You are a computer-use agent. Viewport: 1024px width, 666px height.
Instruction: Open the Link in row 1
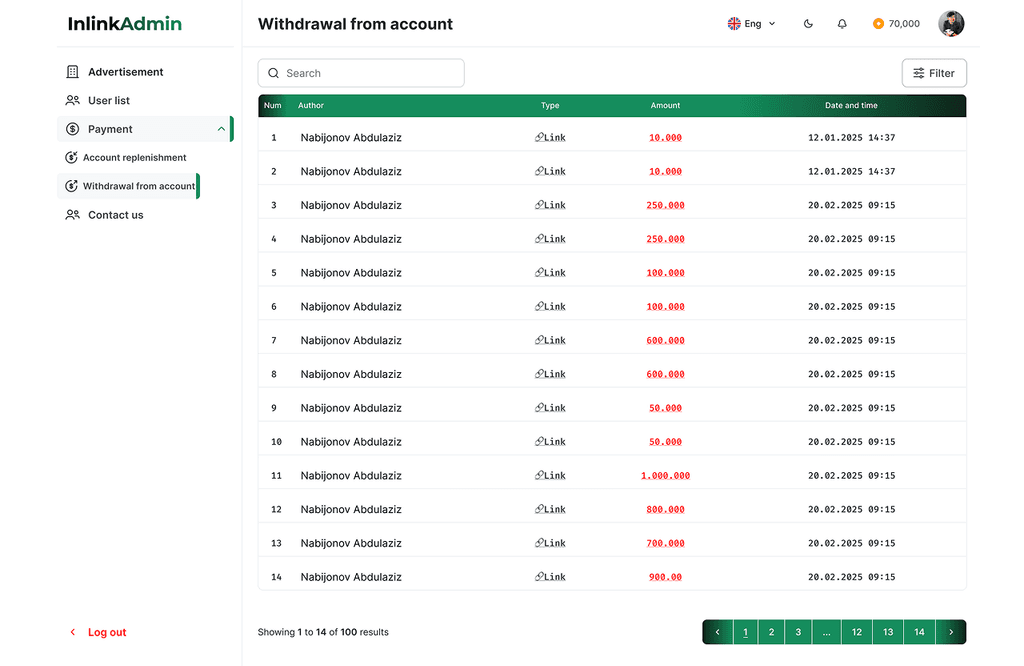pyautogui.click(x=551, y=138)
